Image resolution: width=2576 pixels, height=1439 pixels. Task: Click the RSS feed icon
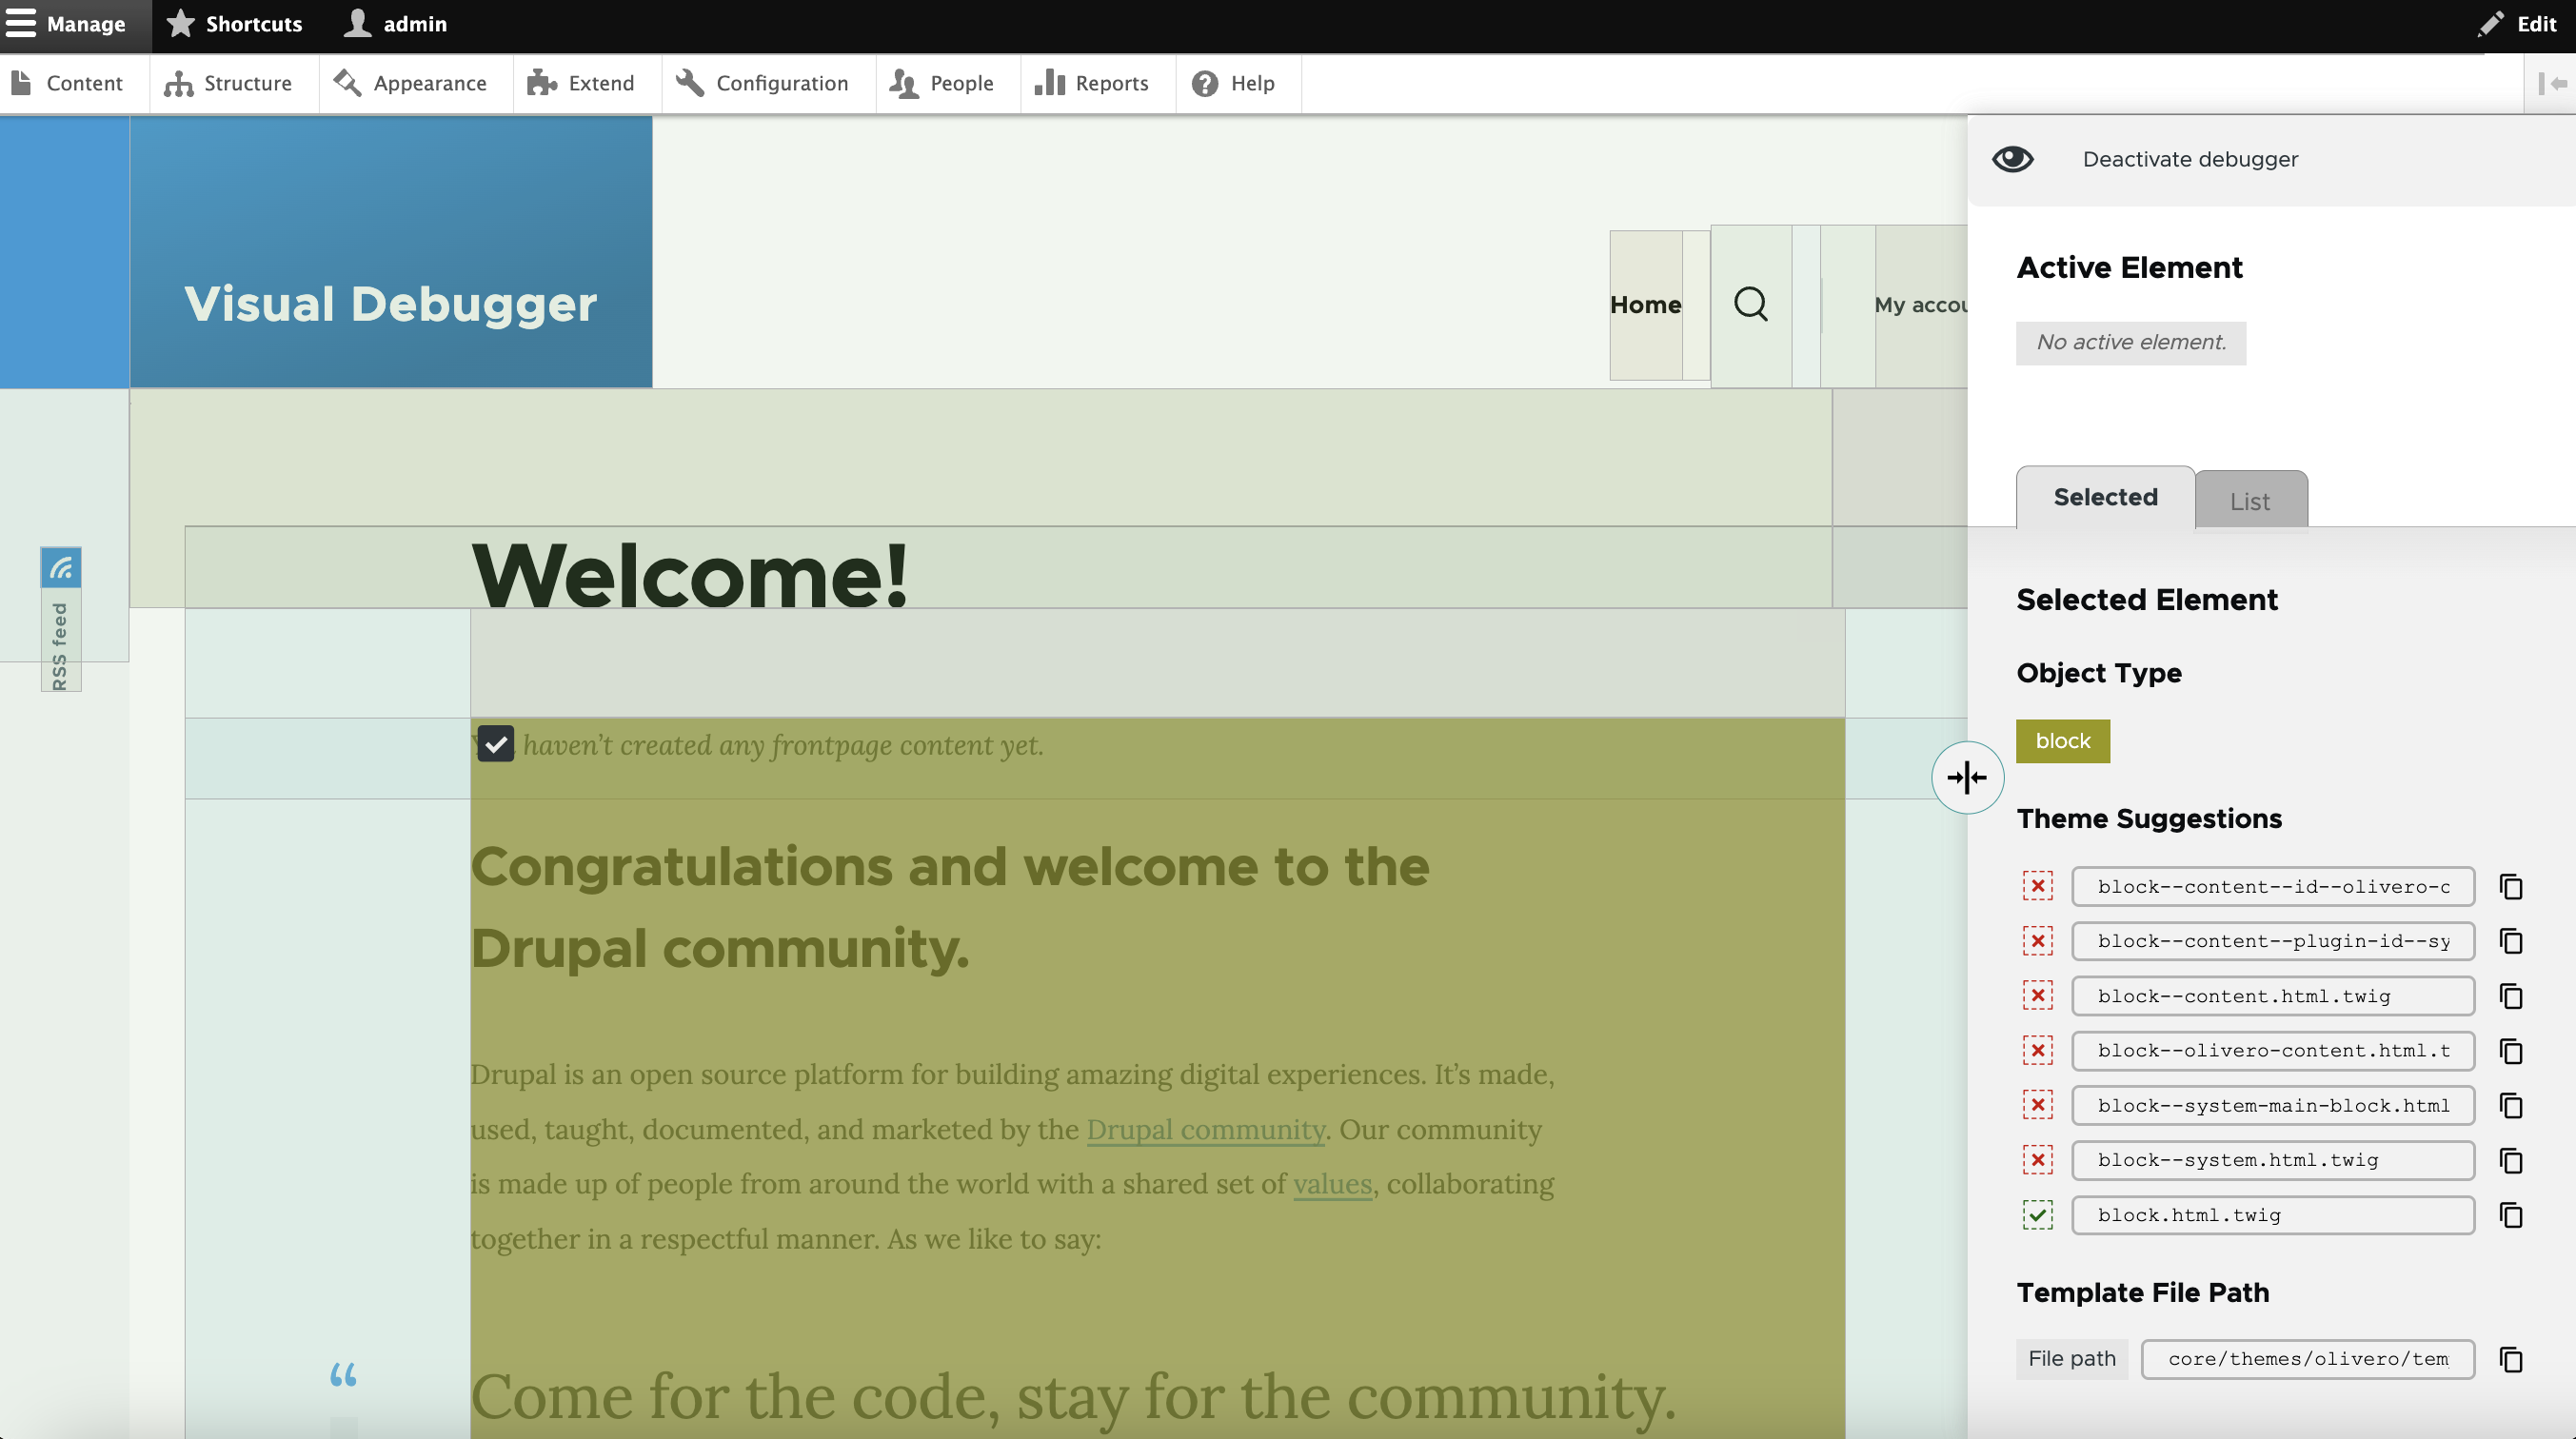tap(61, 567)
